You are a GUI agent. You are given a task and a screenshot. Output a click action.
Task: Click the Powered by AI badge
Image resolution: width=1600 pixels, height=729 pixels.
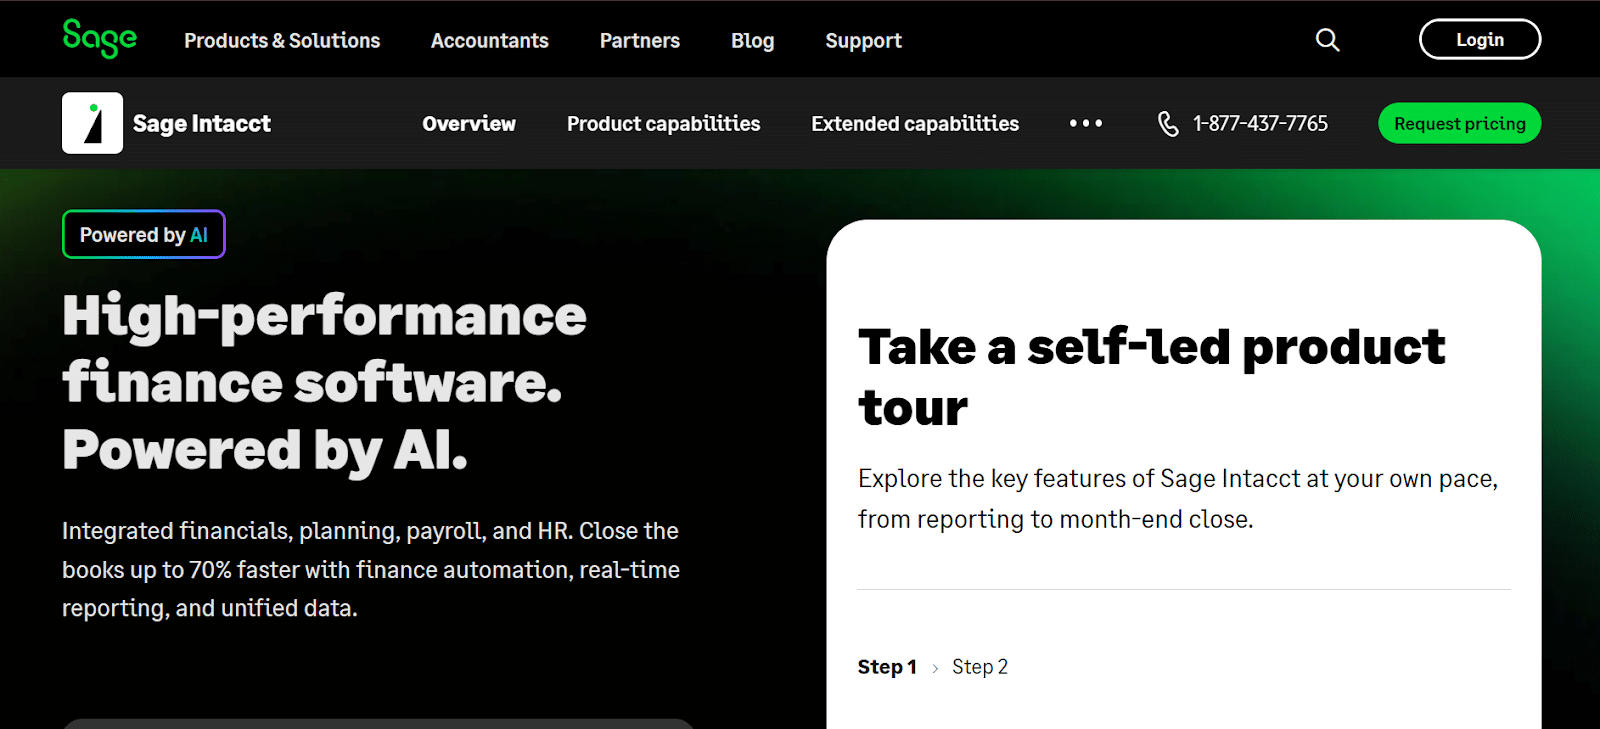[x=144, y=235]
